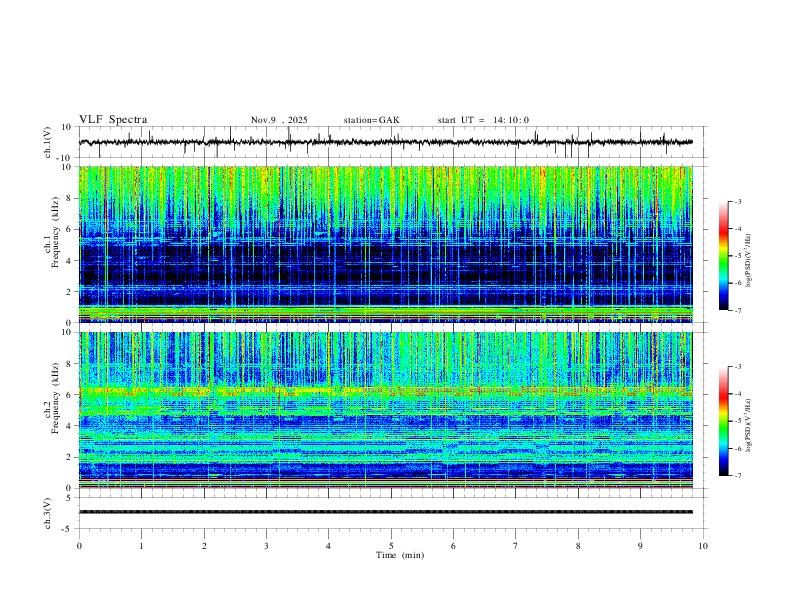Click the "-4" tick on the ch.2 colorbar
Viewport: 792px width, 612px height.
pyautogui.click(x=737, y=394)
